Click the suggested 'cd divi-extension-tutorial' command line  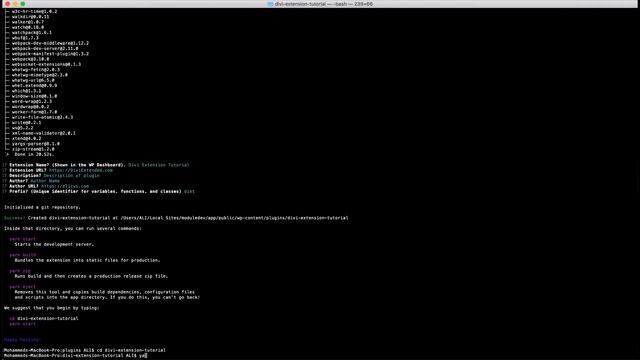coord(44,319)
